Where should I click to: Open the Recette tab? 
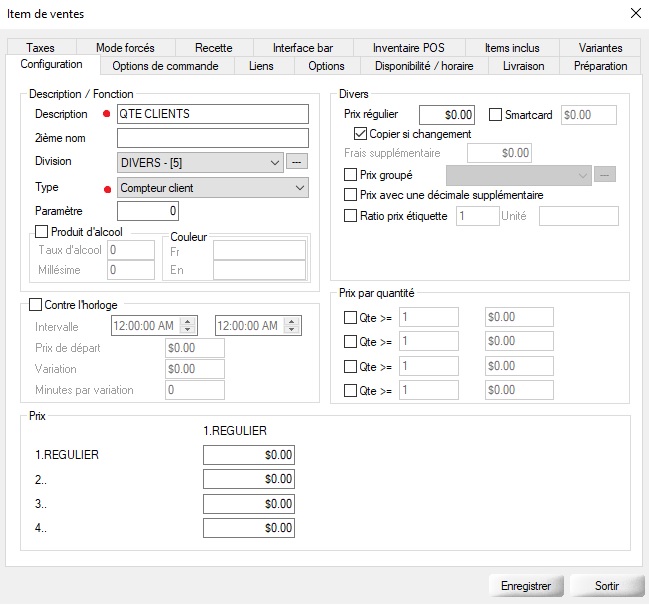coord(214,48)
